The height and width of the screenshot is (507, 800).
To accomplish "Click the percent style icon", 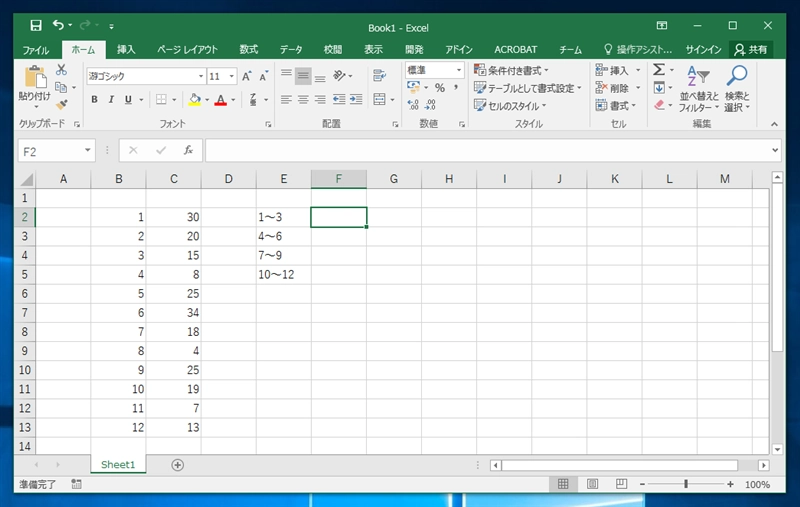I will tap(439, 88).
